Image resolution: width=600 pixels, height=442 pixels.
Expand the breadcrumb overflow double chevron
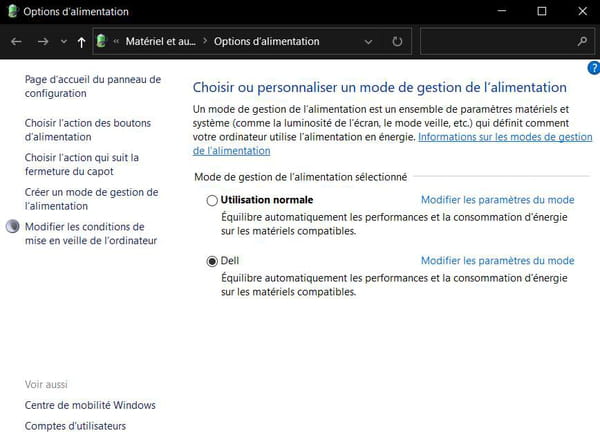click(x=116, y=41)
